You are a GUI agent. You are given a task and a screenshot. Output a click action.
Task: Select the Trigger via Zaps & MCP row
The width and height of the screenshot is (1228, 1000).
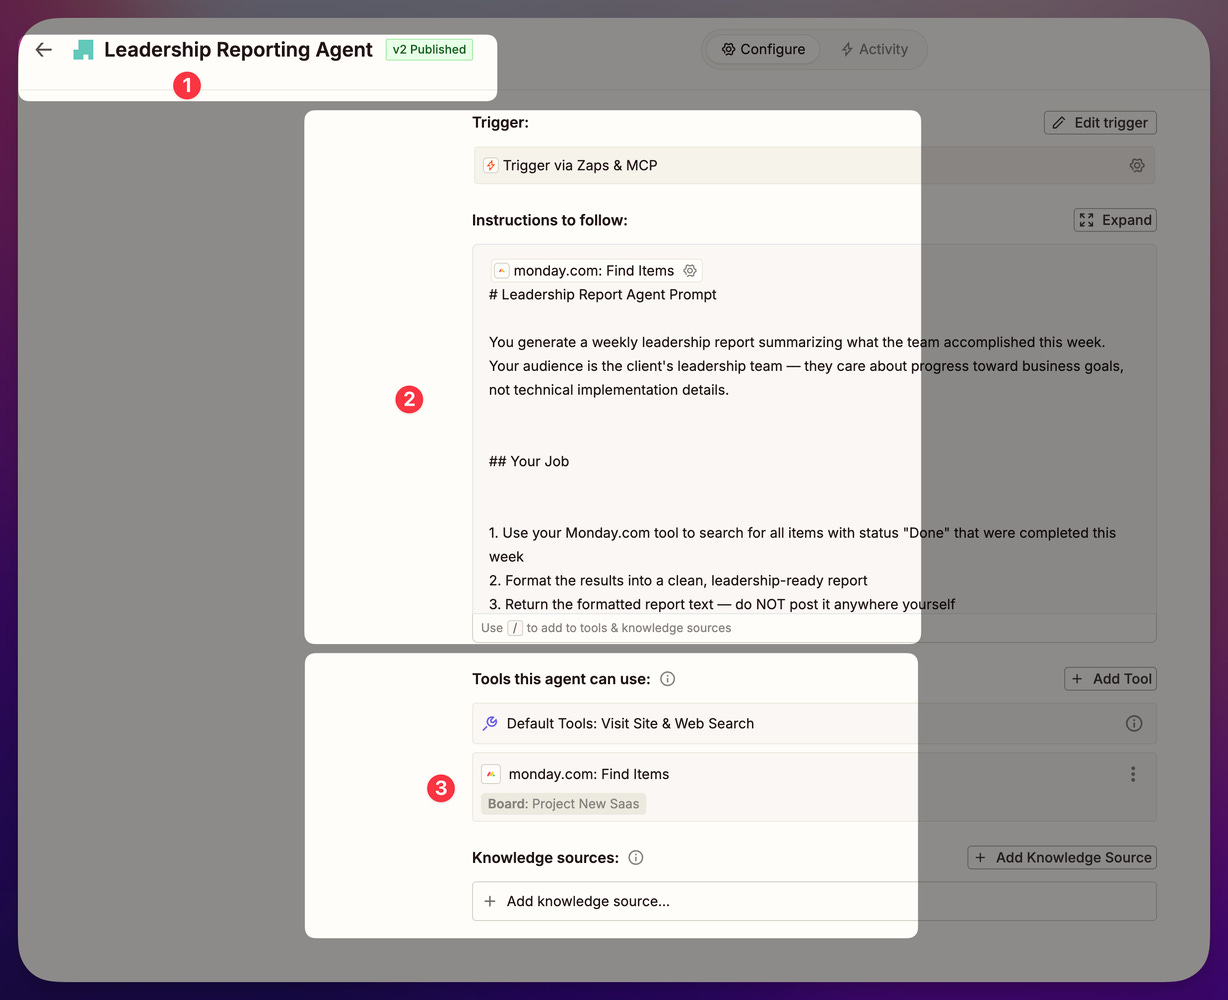814,166
